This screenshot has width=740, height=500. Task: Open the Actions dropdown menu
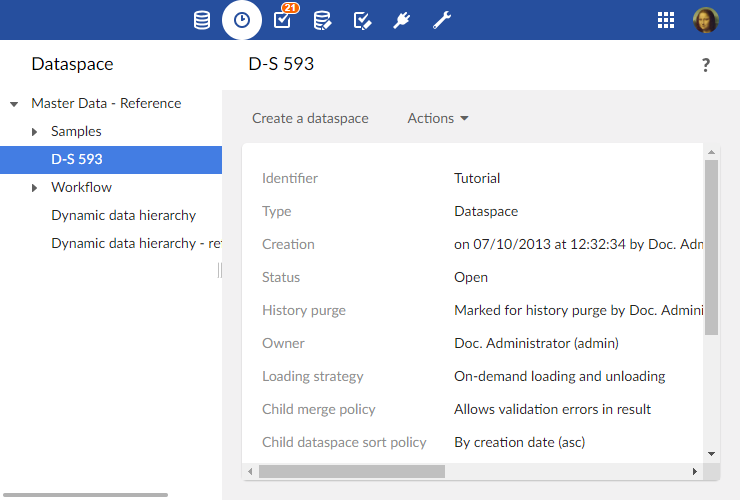click(x=438, y=118)
